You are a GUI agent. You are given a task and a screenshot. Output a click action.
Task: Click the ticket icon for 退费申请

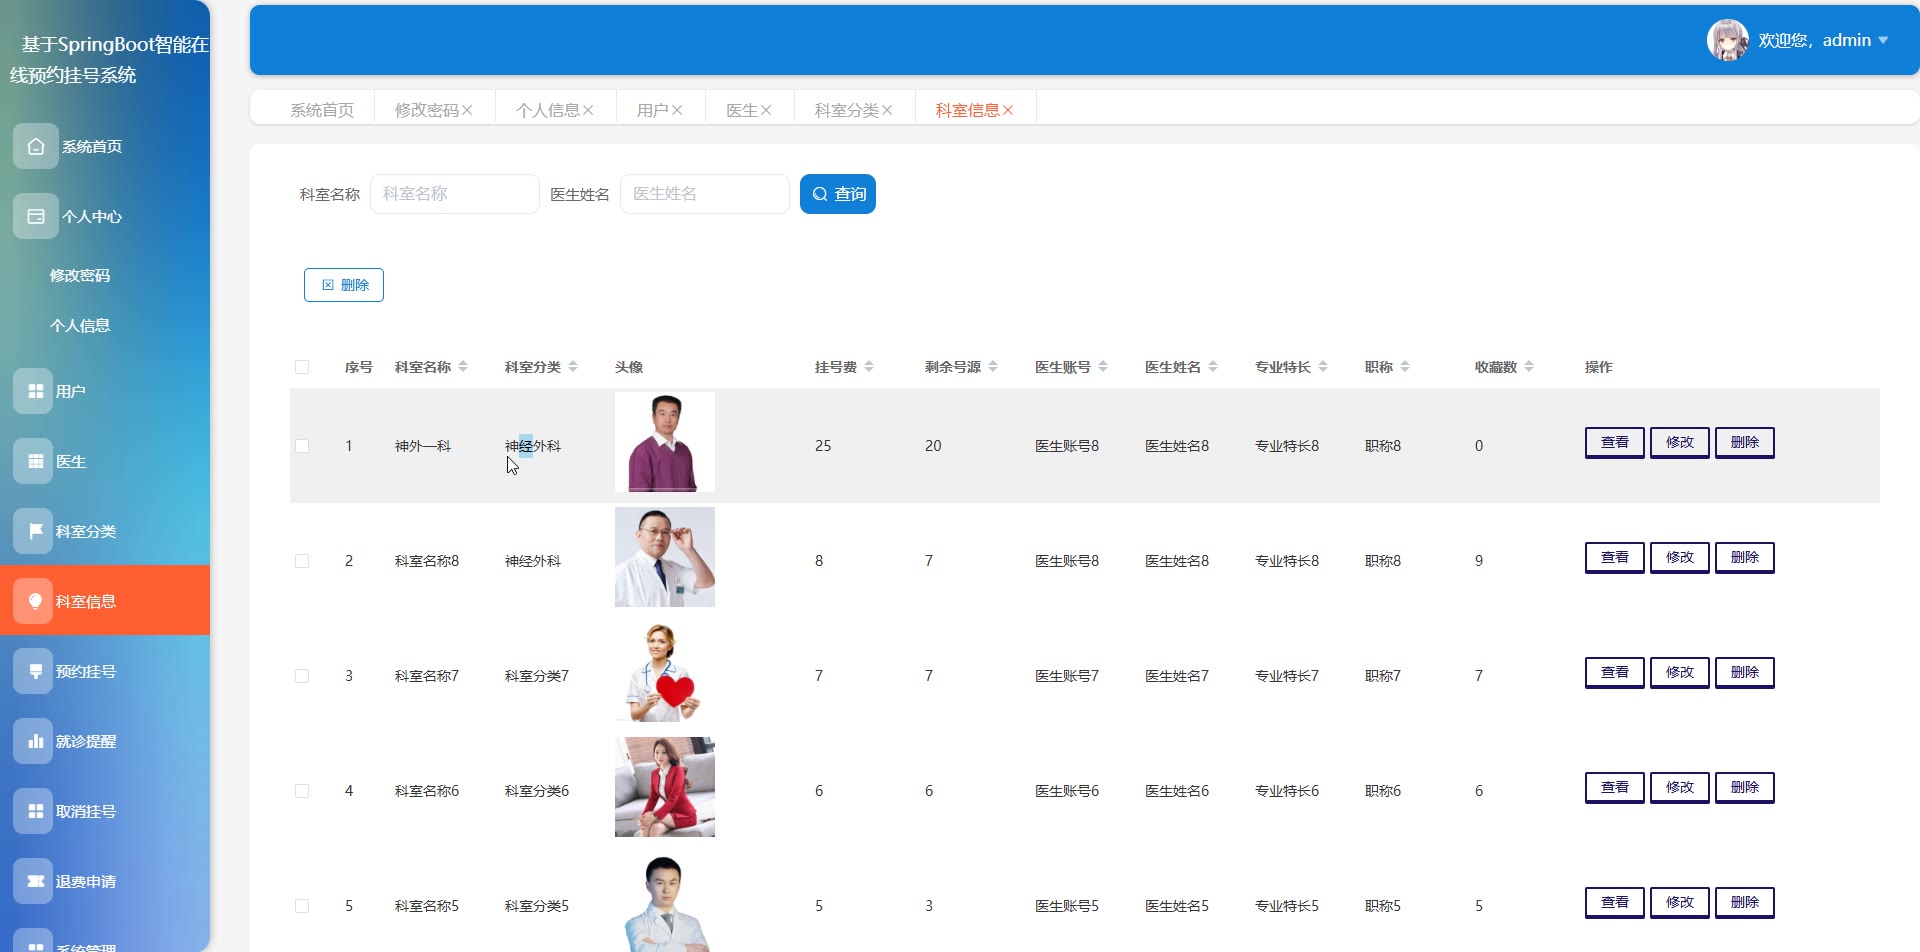(x=35, y=881)
